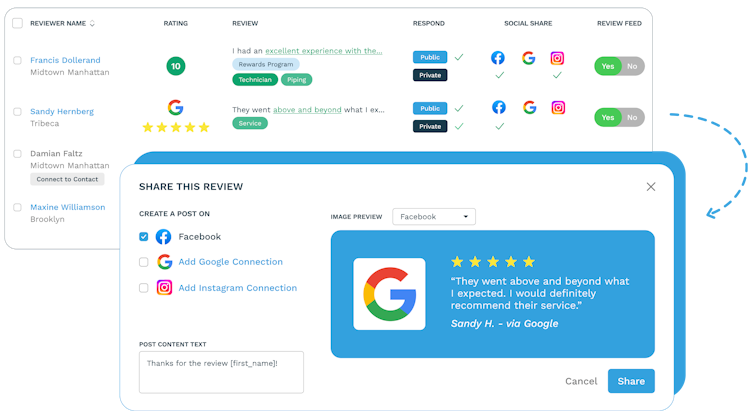
Task: Click the blue Share button
Action: [x=631, y=381]
